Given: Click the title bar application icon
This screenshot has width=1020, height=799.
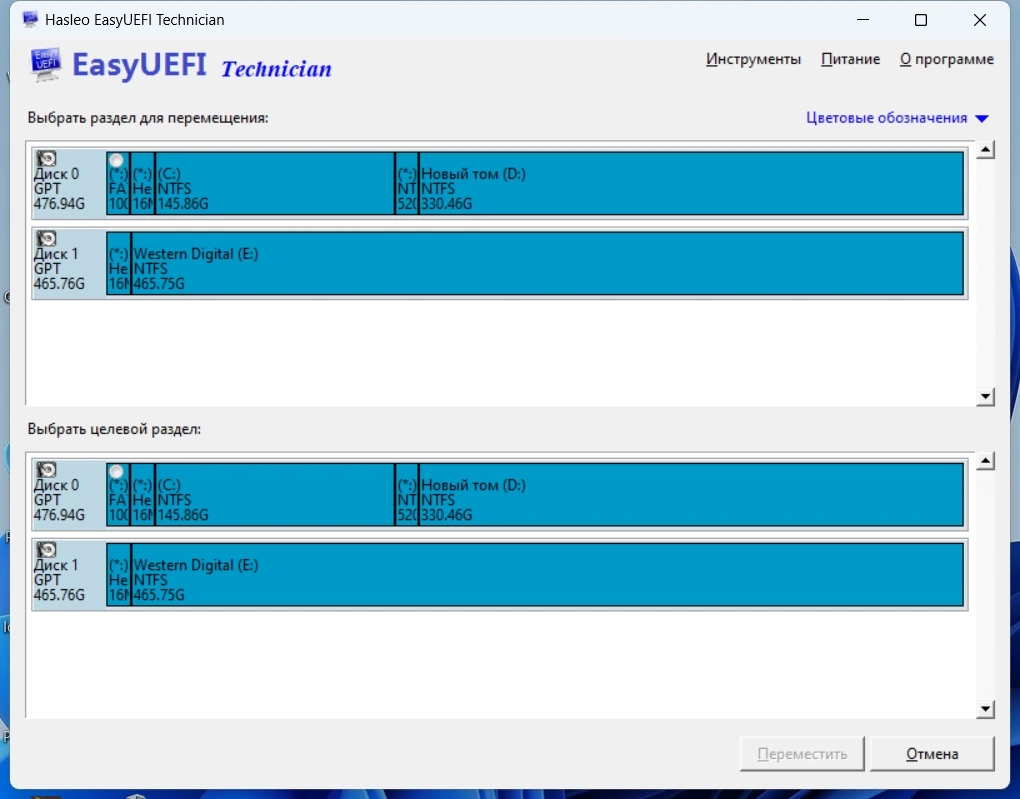Looking at the screenshot, I should click(30, 20).
